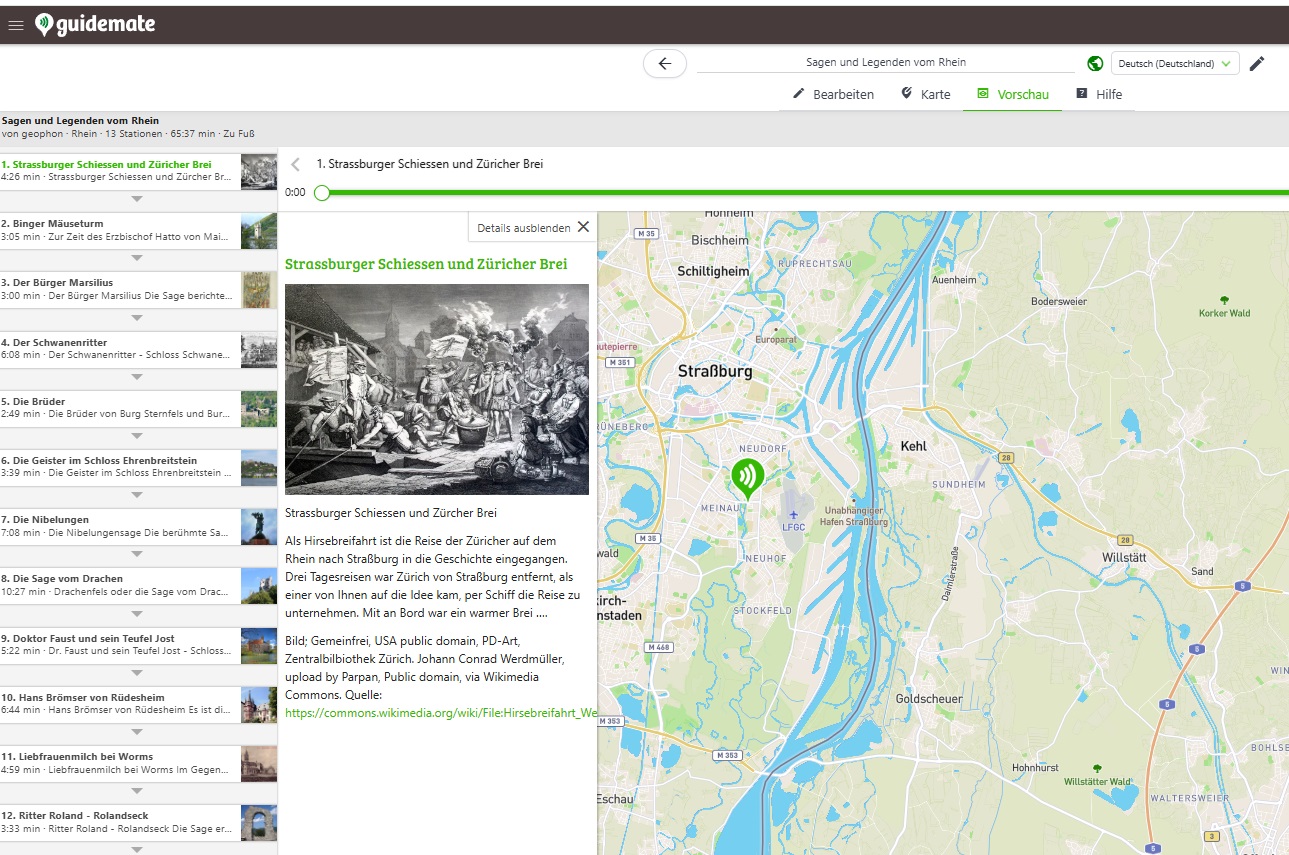Click the LFGC airfield icon on map
1289x855 pixels.
coord(793,514)
